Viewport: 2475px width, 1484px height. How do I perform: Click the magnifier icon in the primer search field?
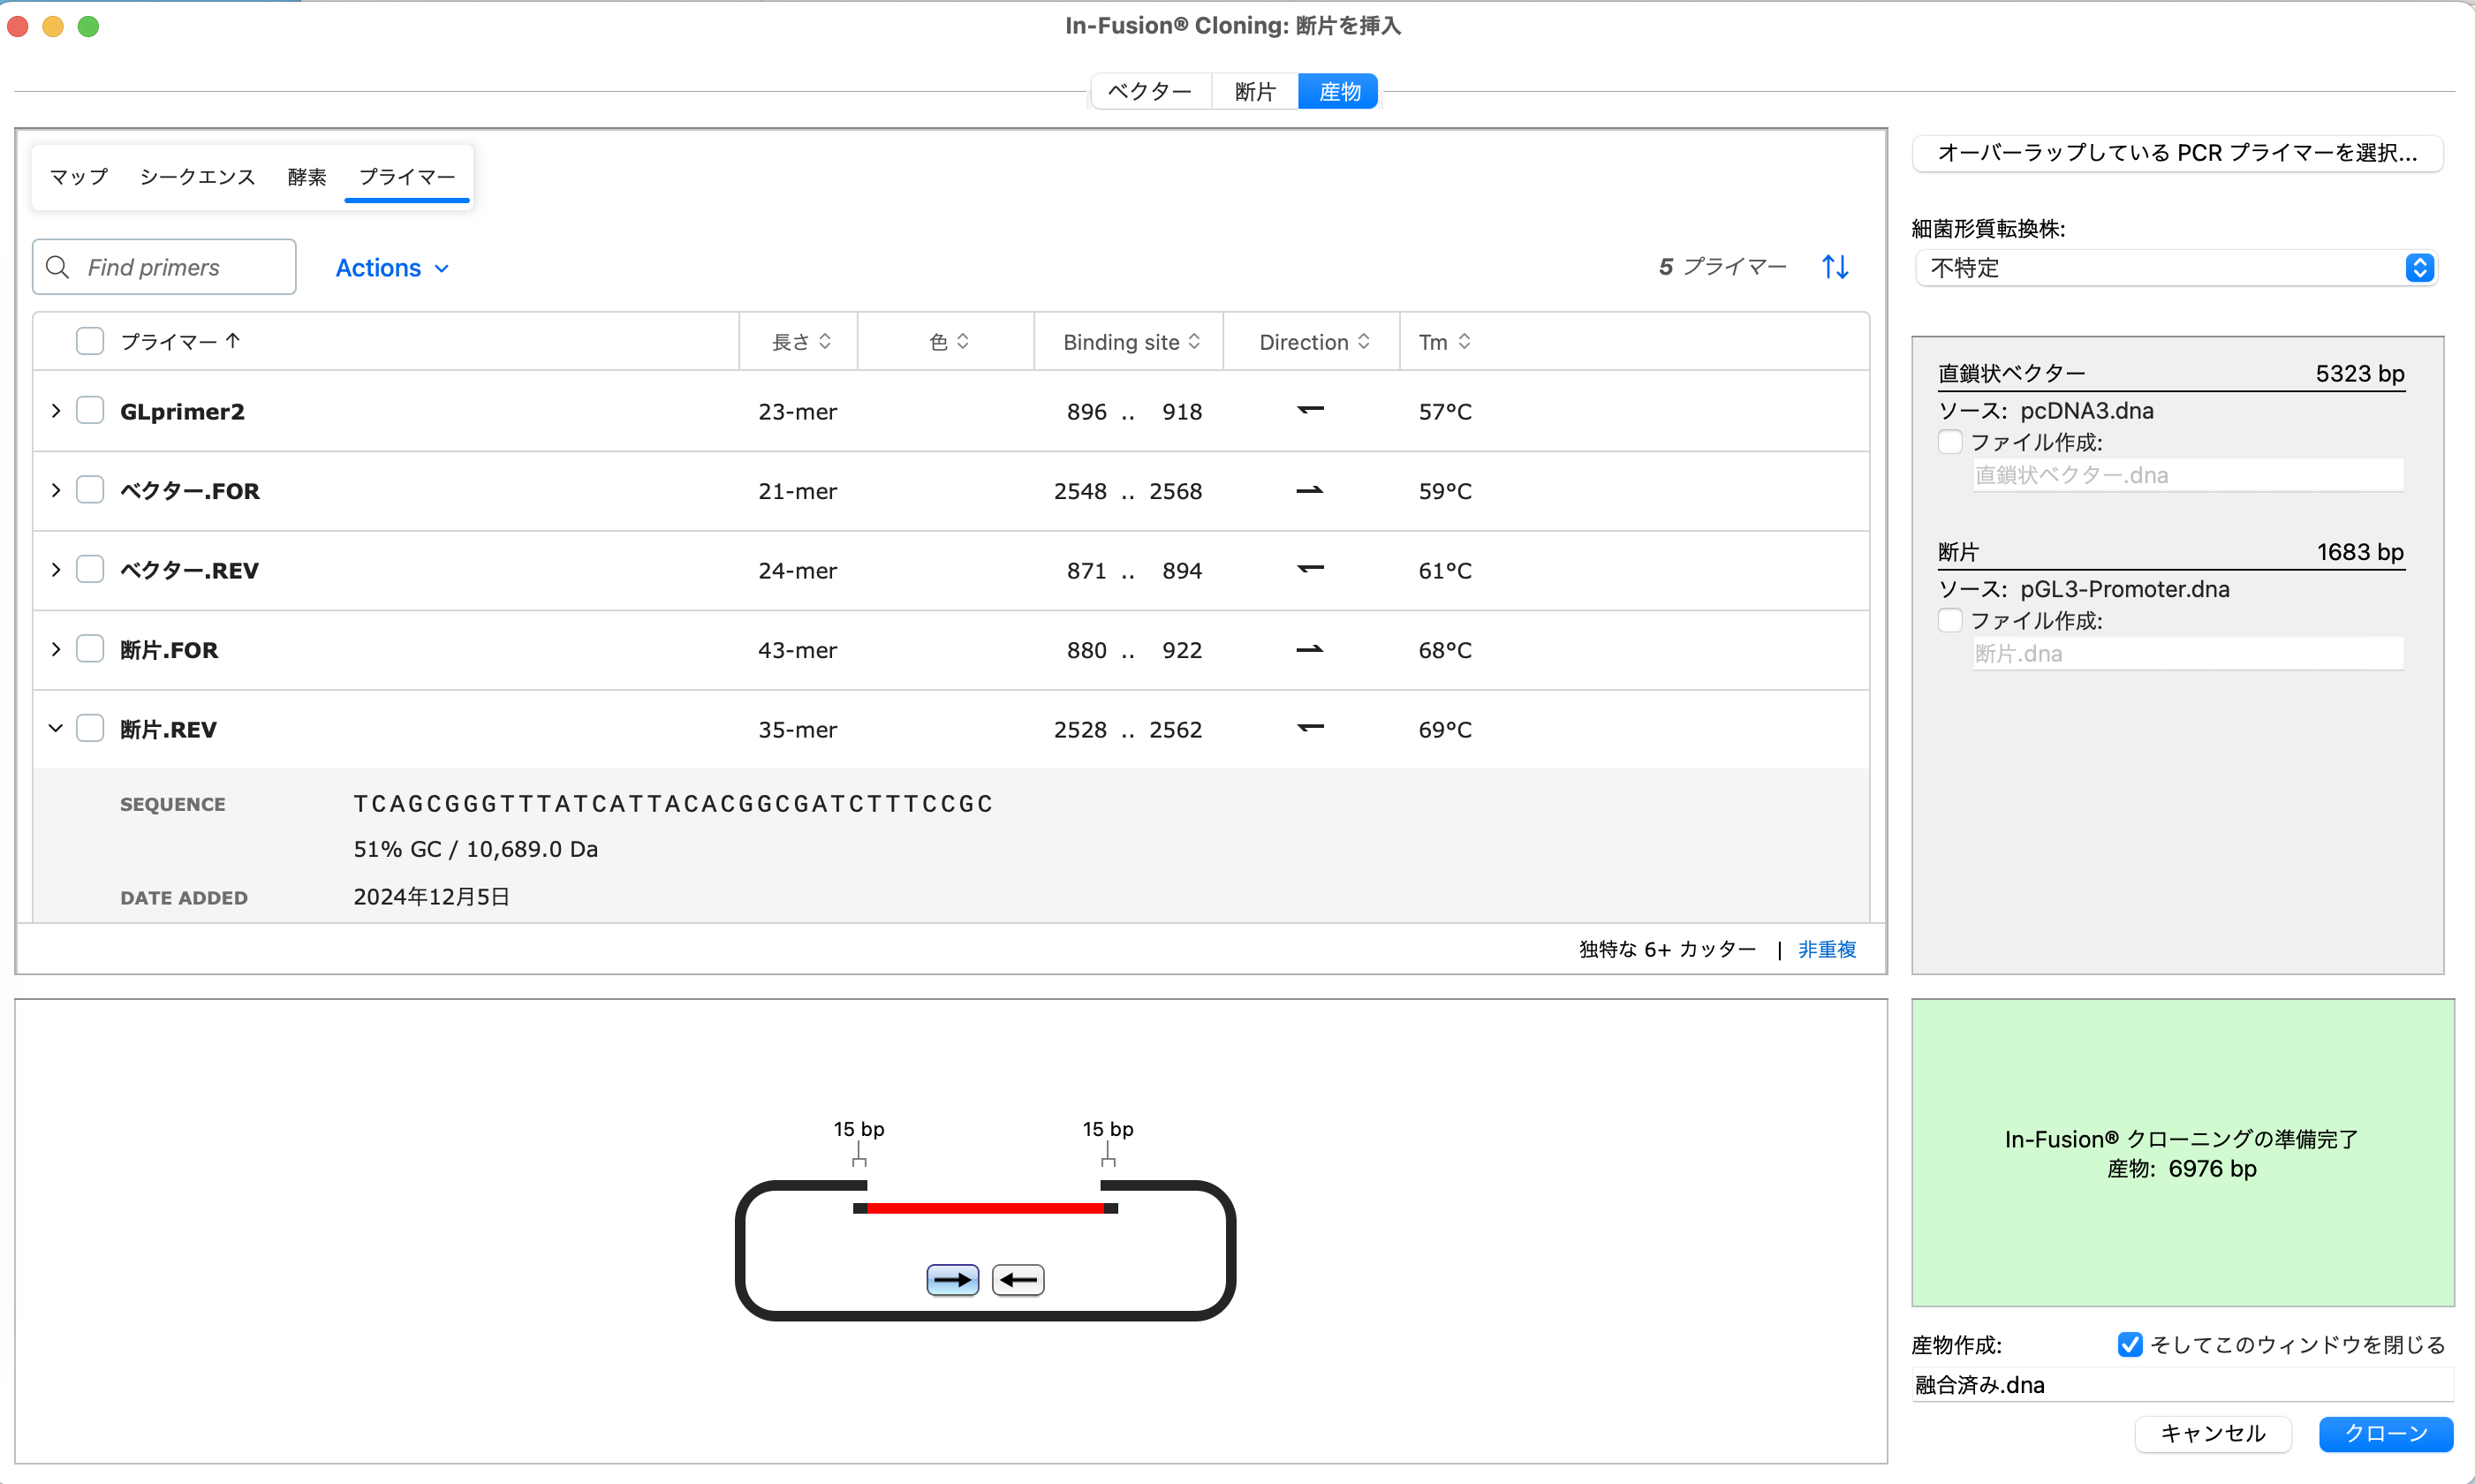pos(57,267)
